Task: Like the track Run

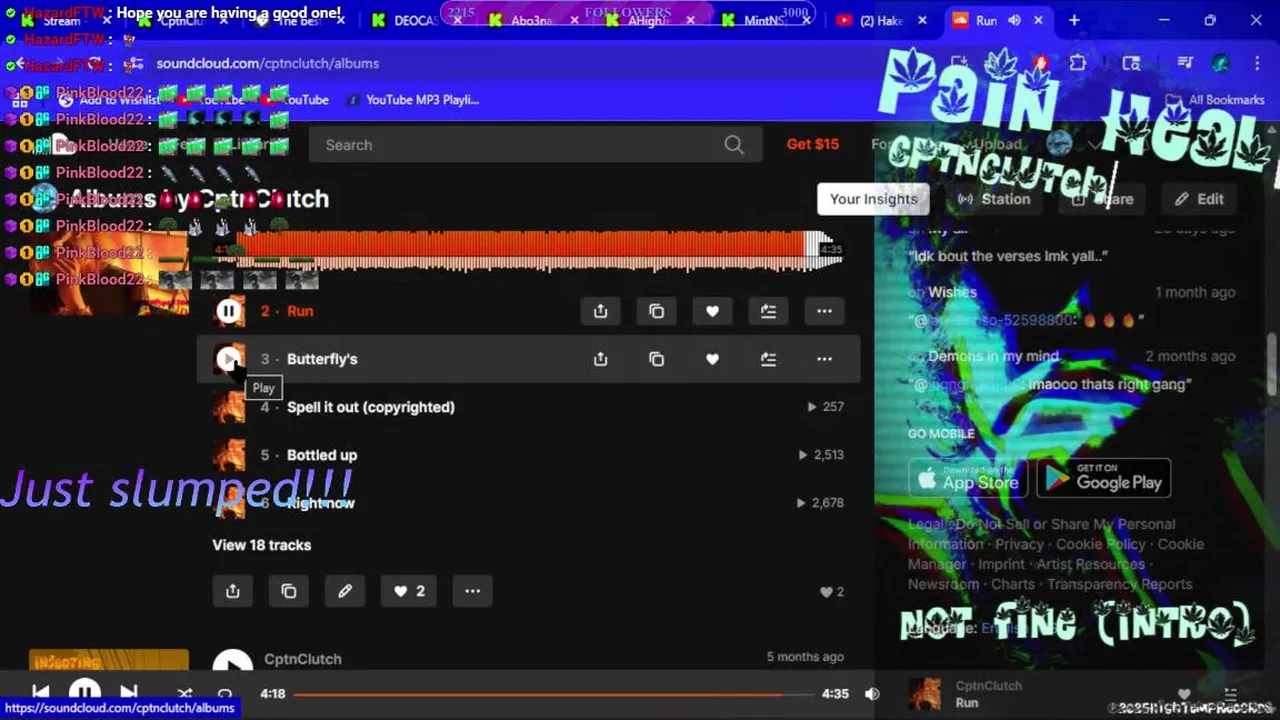Action: click(712, 311)
